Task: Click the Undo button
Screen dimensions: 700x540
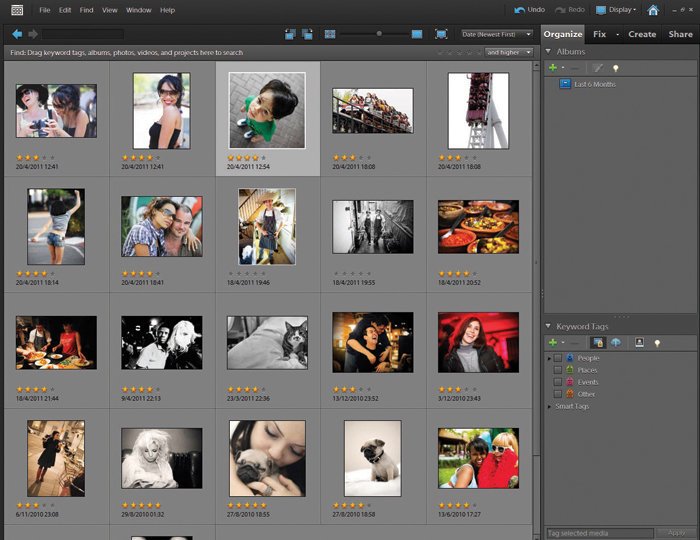Action: coord(529,10)
